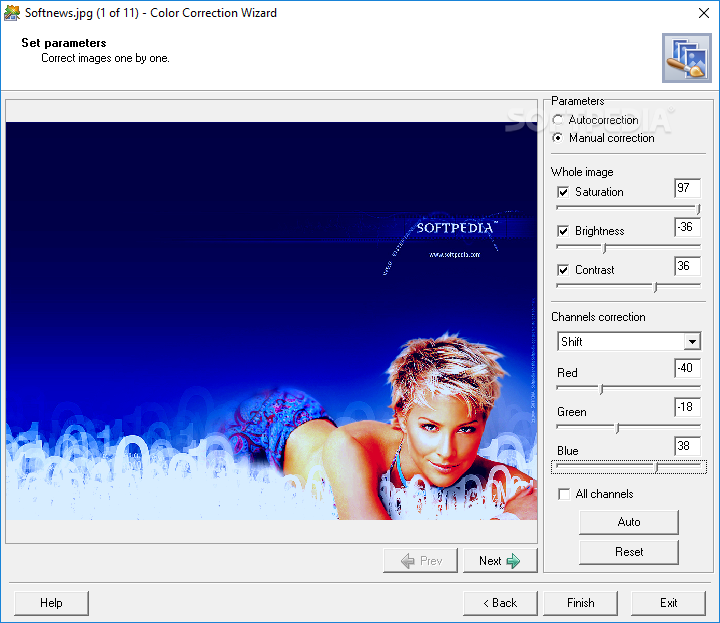Click the Green value field showing -18

(x=687, y=407)
